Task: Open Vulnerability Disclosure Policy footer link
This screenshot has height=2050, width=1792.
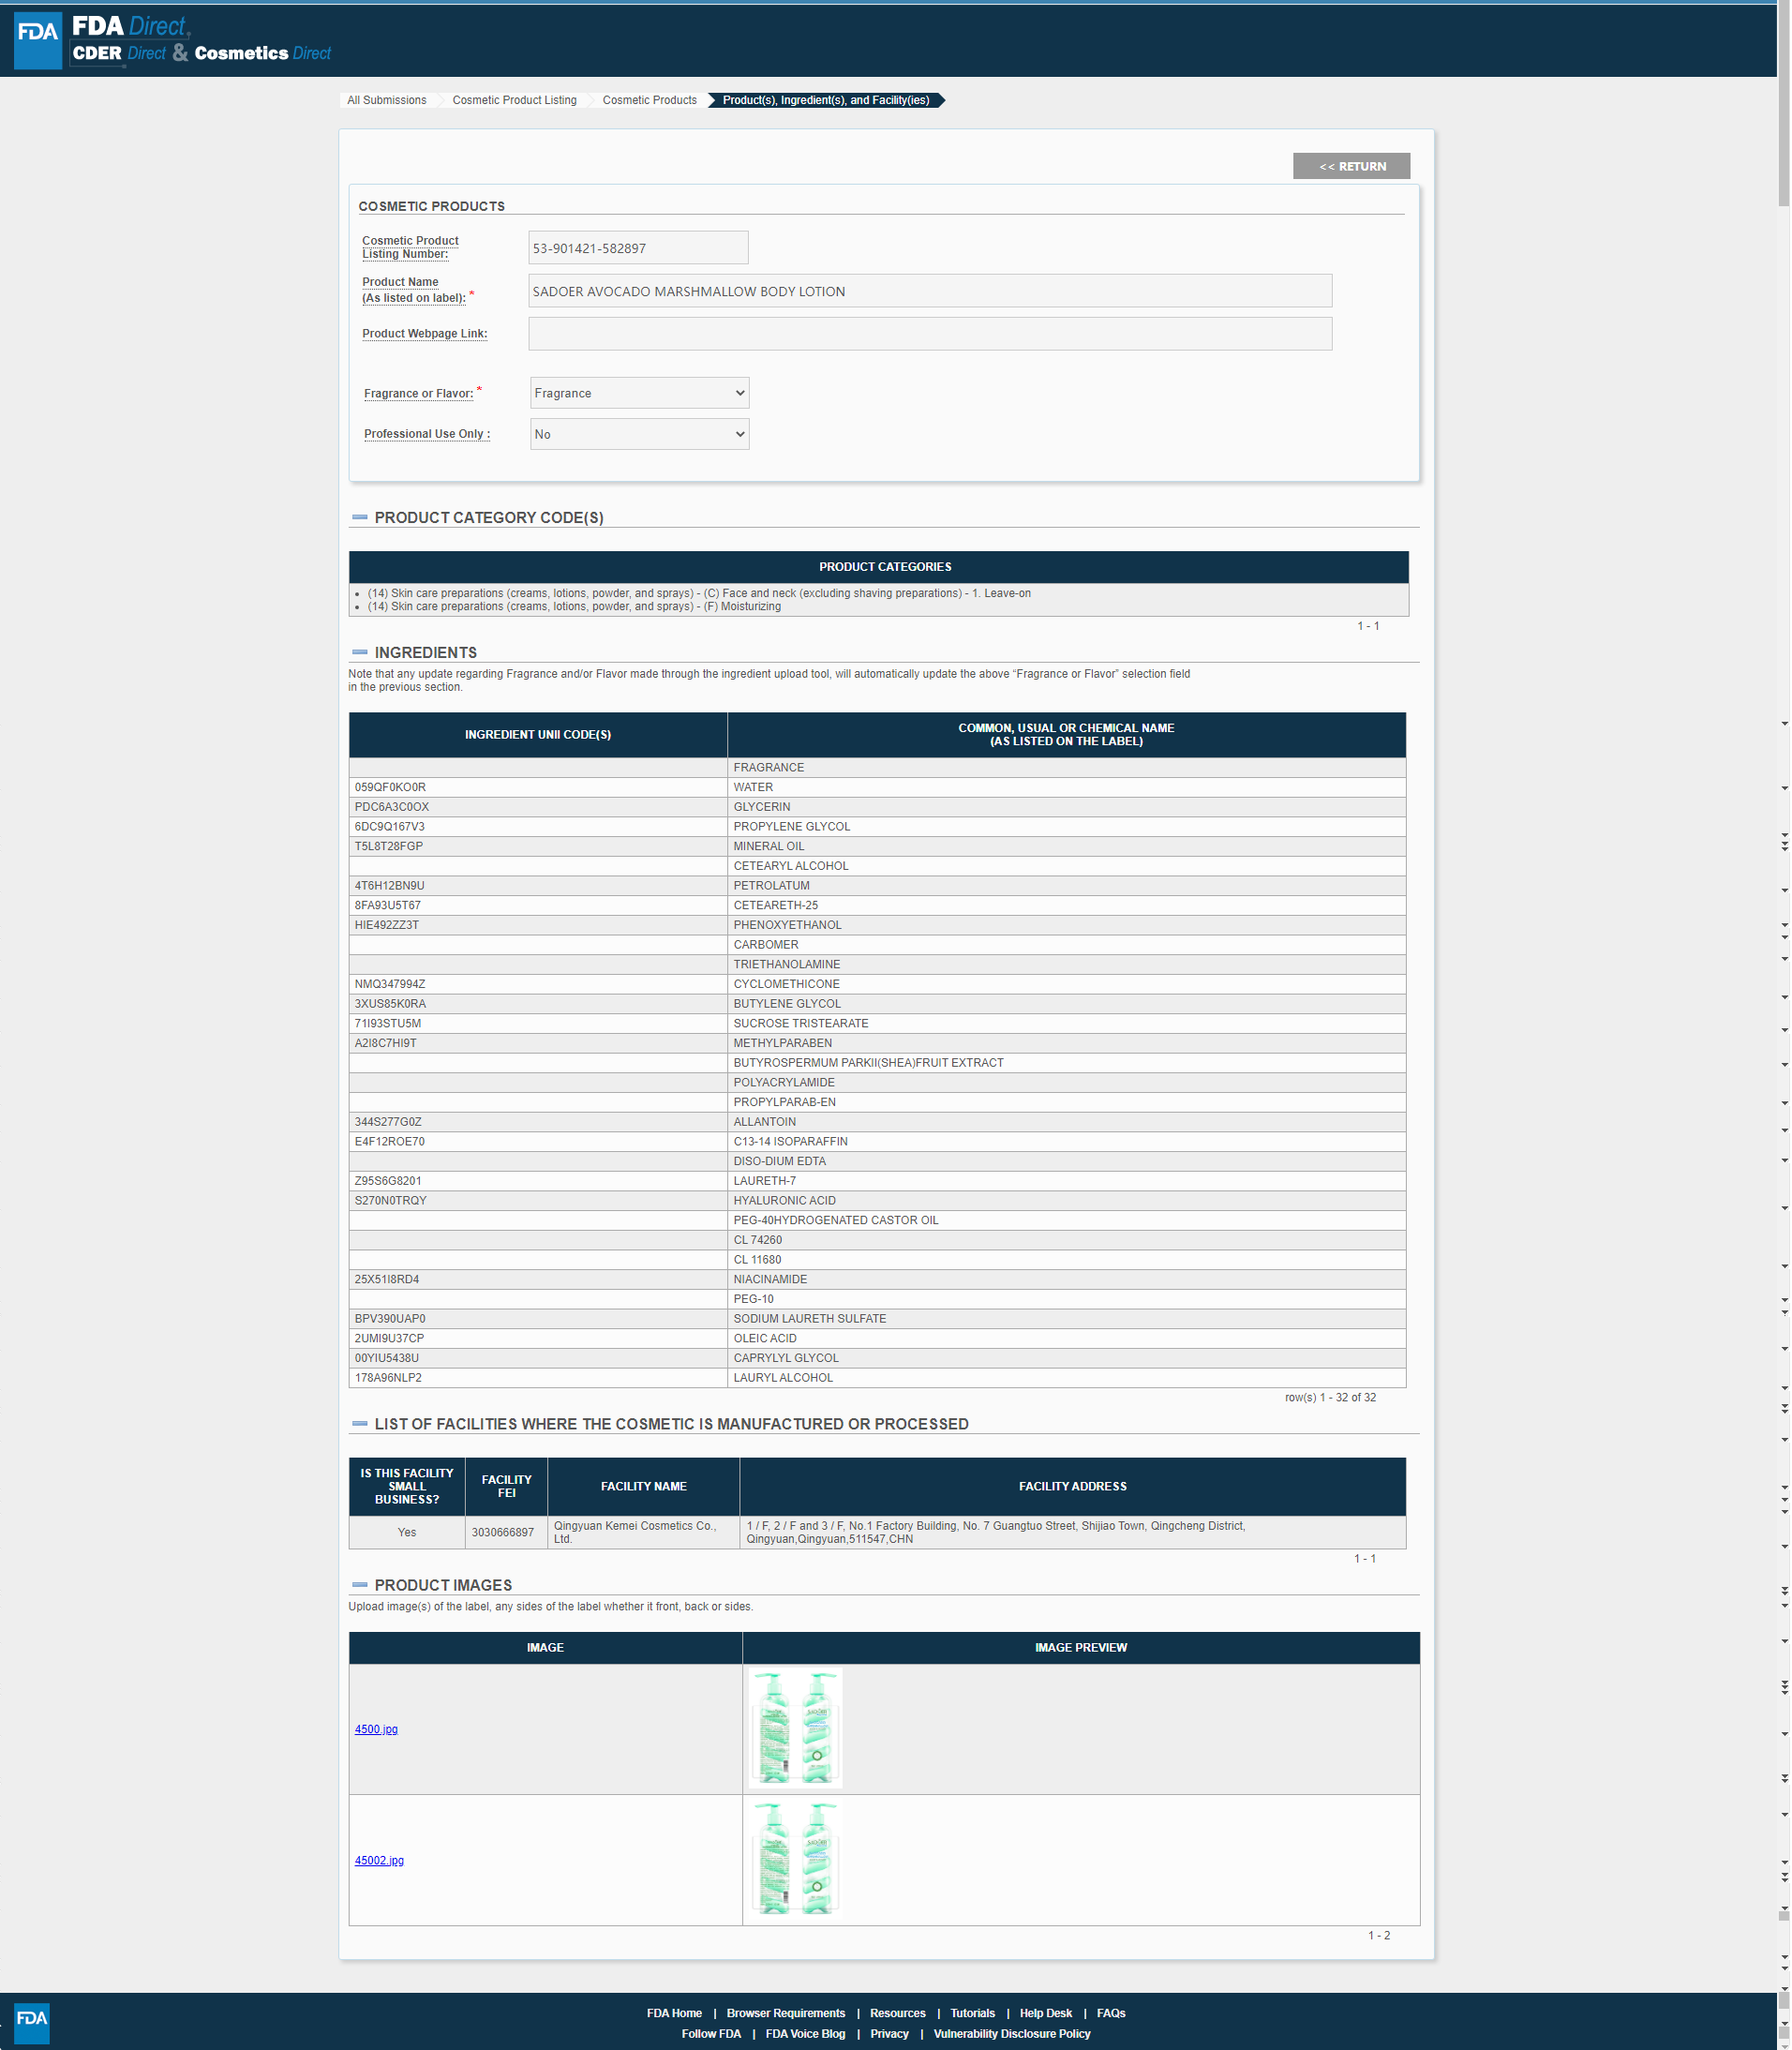Action: click(1011, 2034)
